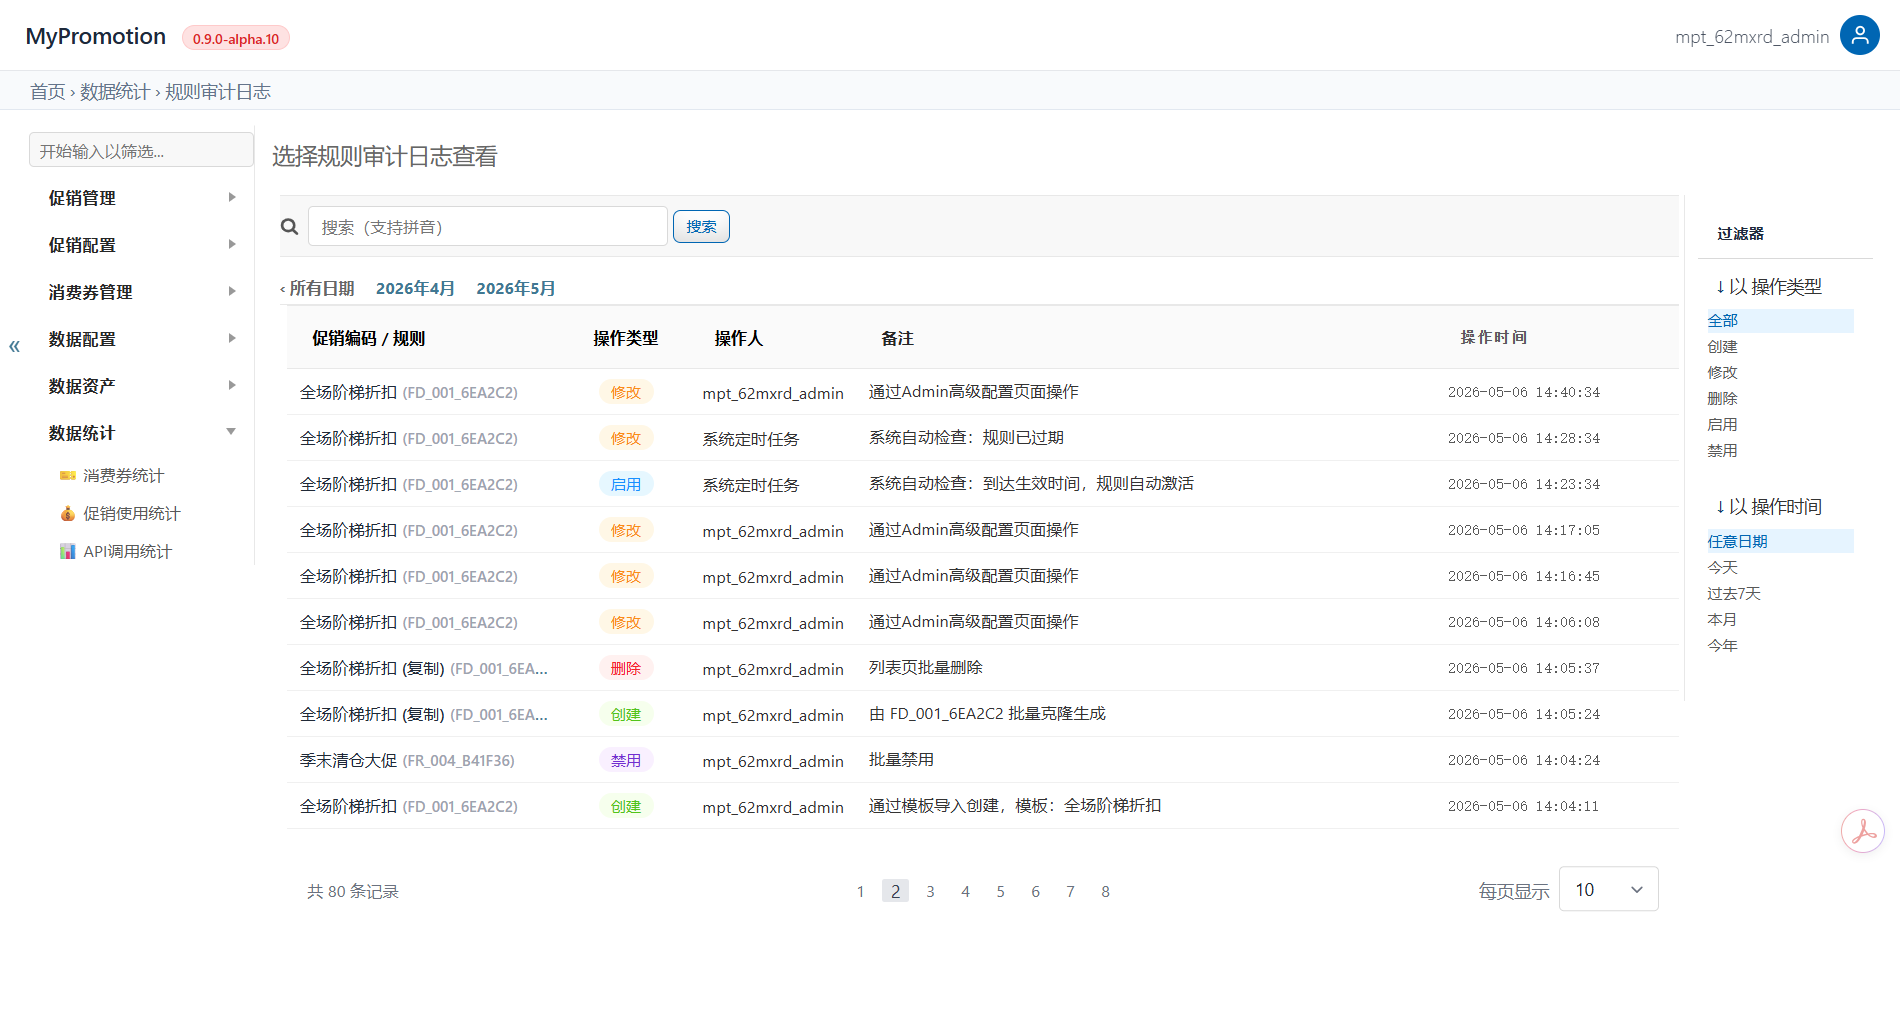Click the mpt_62mxrd_admin username in header
This screenshot has height=1014, width=1900.
1752,37
